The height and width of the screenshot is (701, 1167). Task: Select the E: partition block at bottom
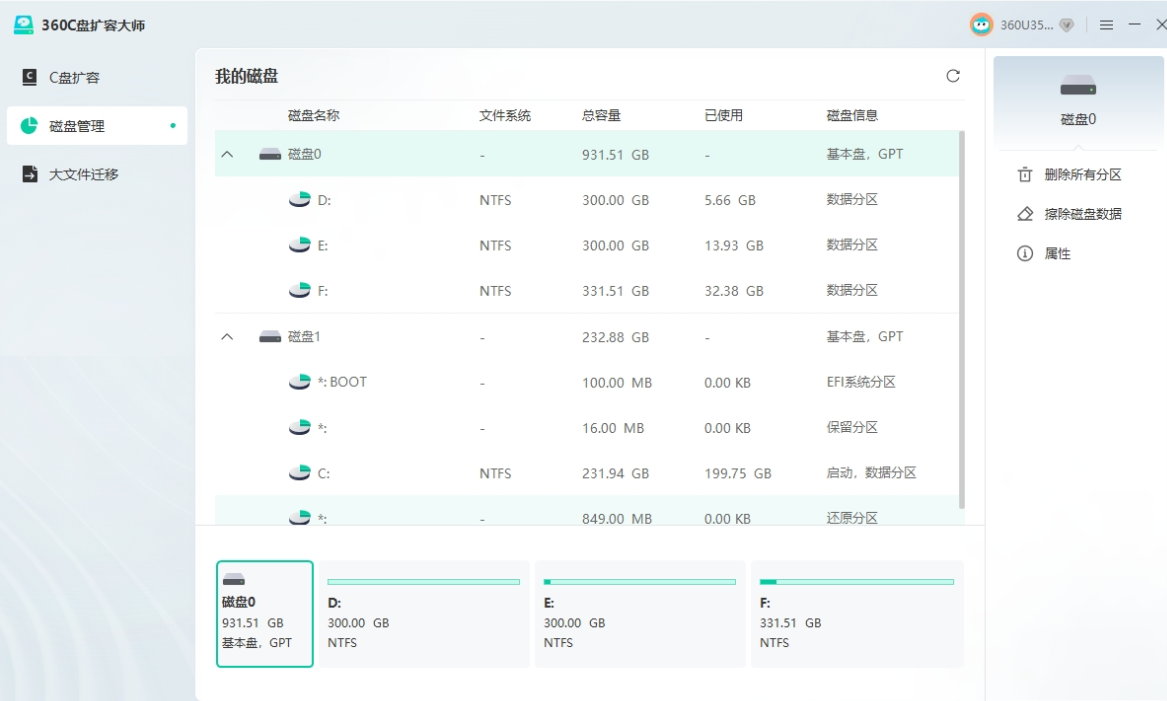(640, 614)
